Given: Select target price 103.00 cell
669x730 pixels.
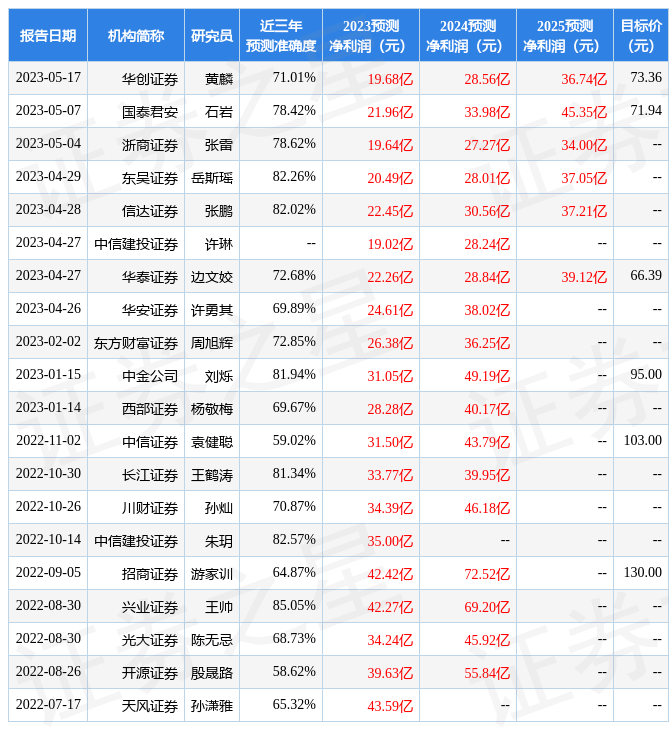Looking at the screenshot, I should pos(642,441).
